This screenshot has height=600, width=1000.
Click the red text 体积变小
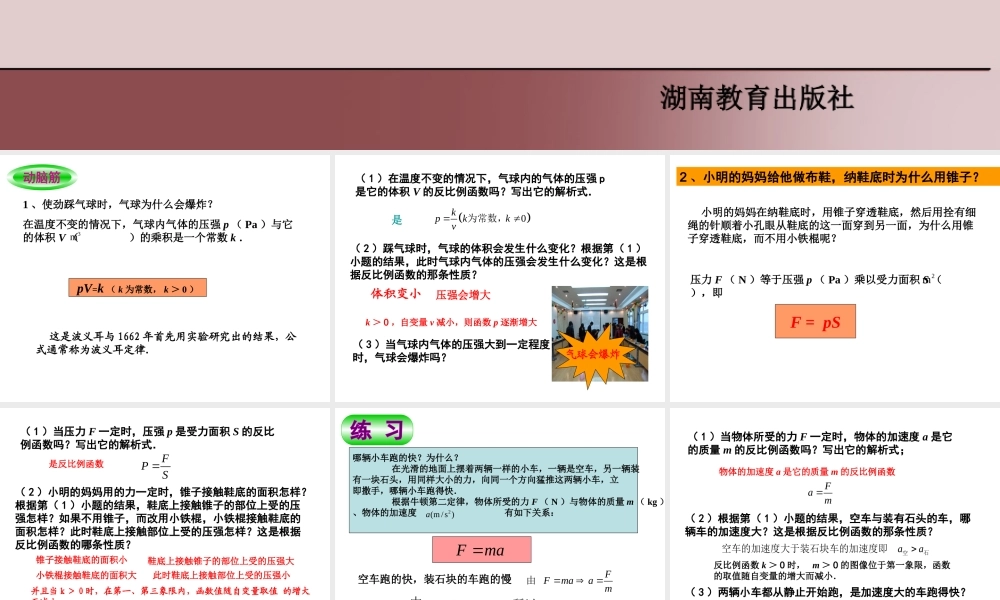395,293
